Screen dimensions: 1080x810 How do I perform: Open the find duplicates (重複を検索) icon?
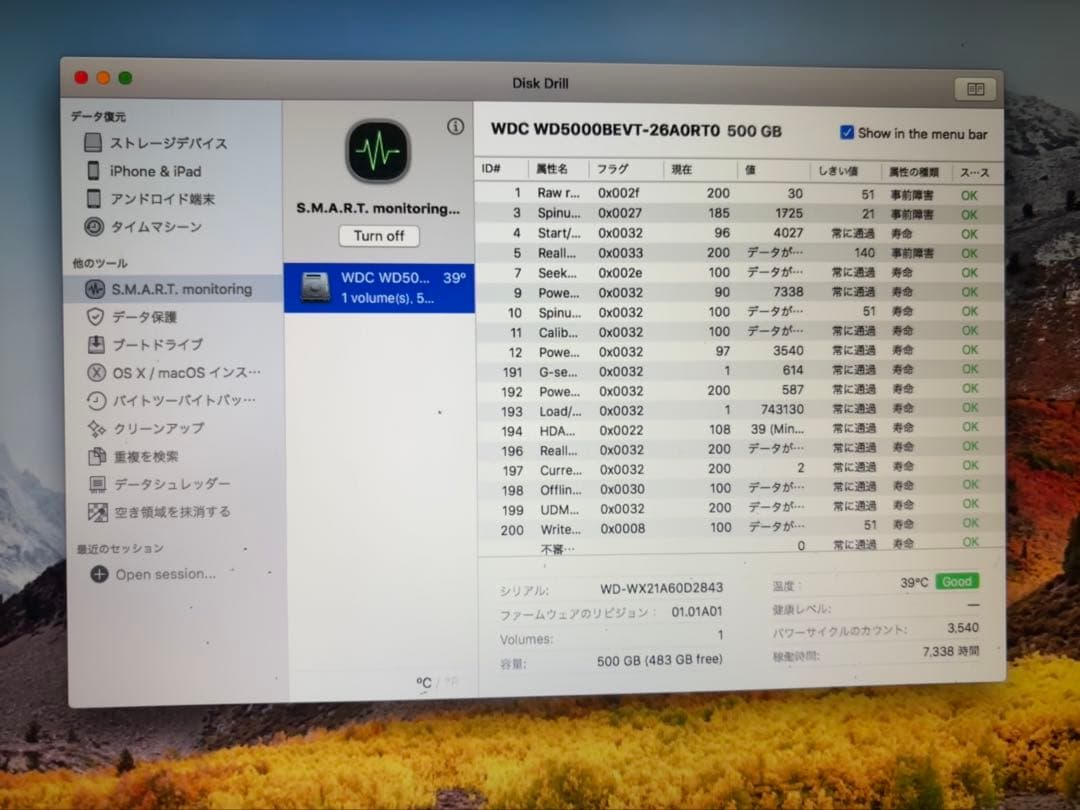[x=96, y=456]
